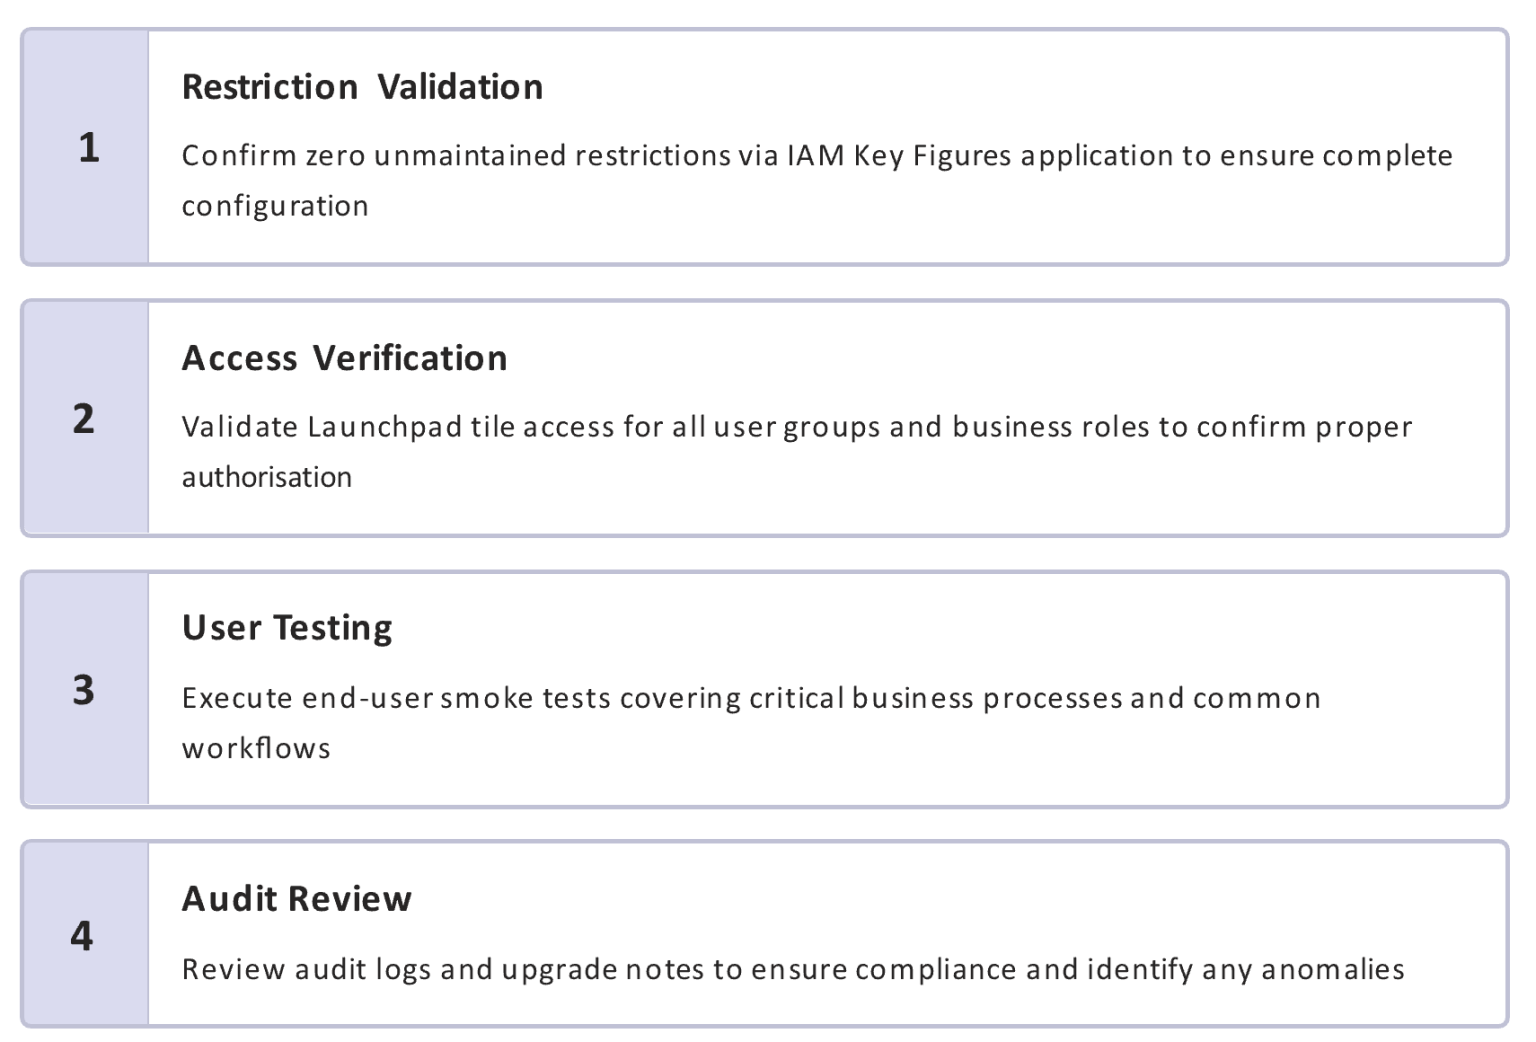Click the word 'workflows' in step 3
Viewport: 1536px width, 1042px height.
pos(256,748)
